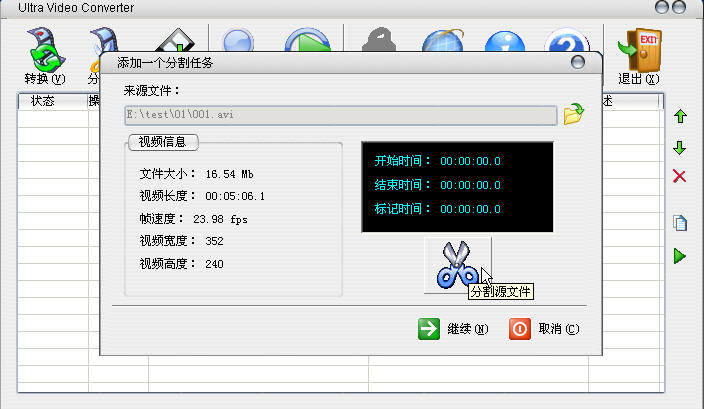Click the 开始时间 start time value
Screen dimensions: 704x409
(470, 161)
